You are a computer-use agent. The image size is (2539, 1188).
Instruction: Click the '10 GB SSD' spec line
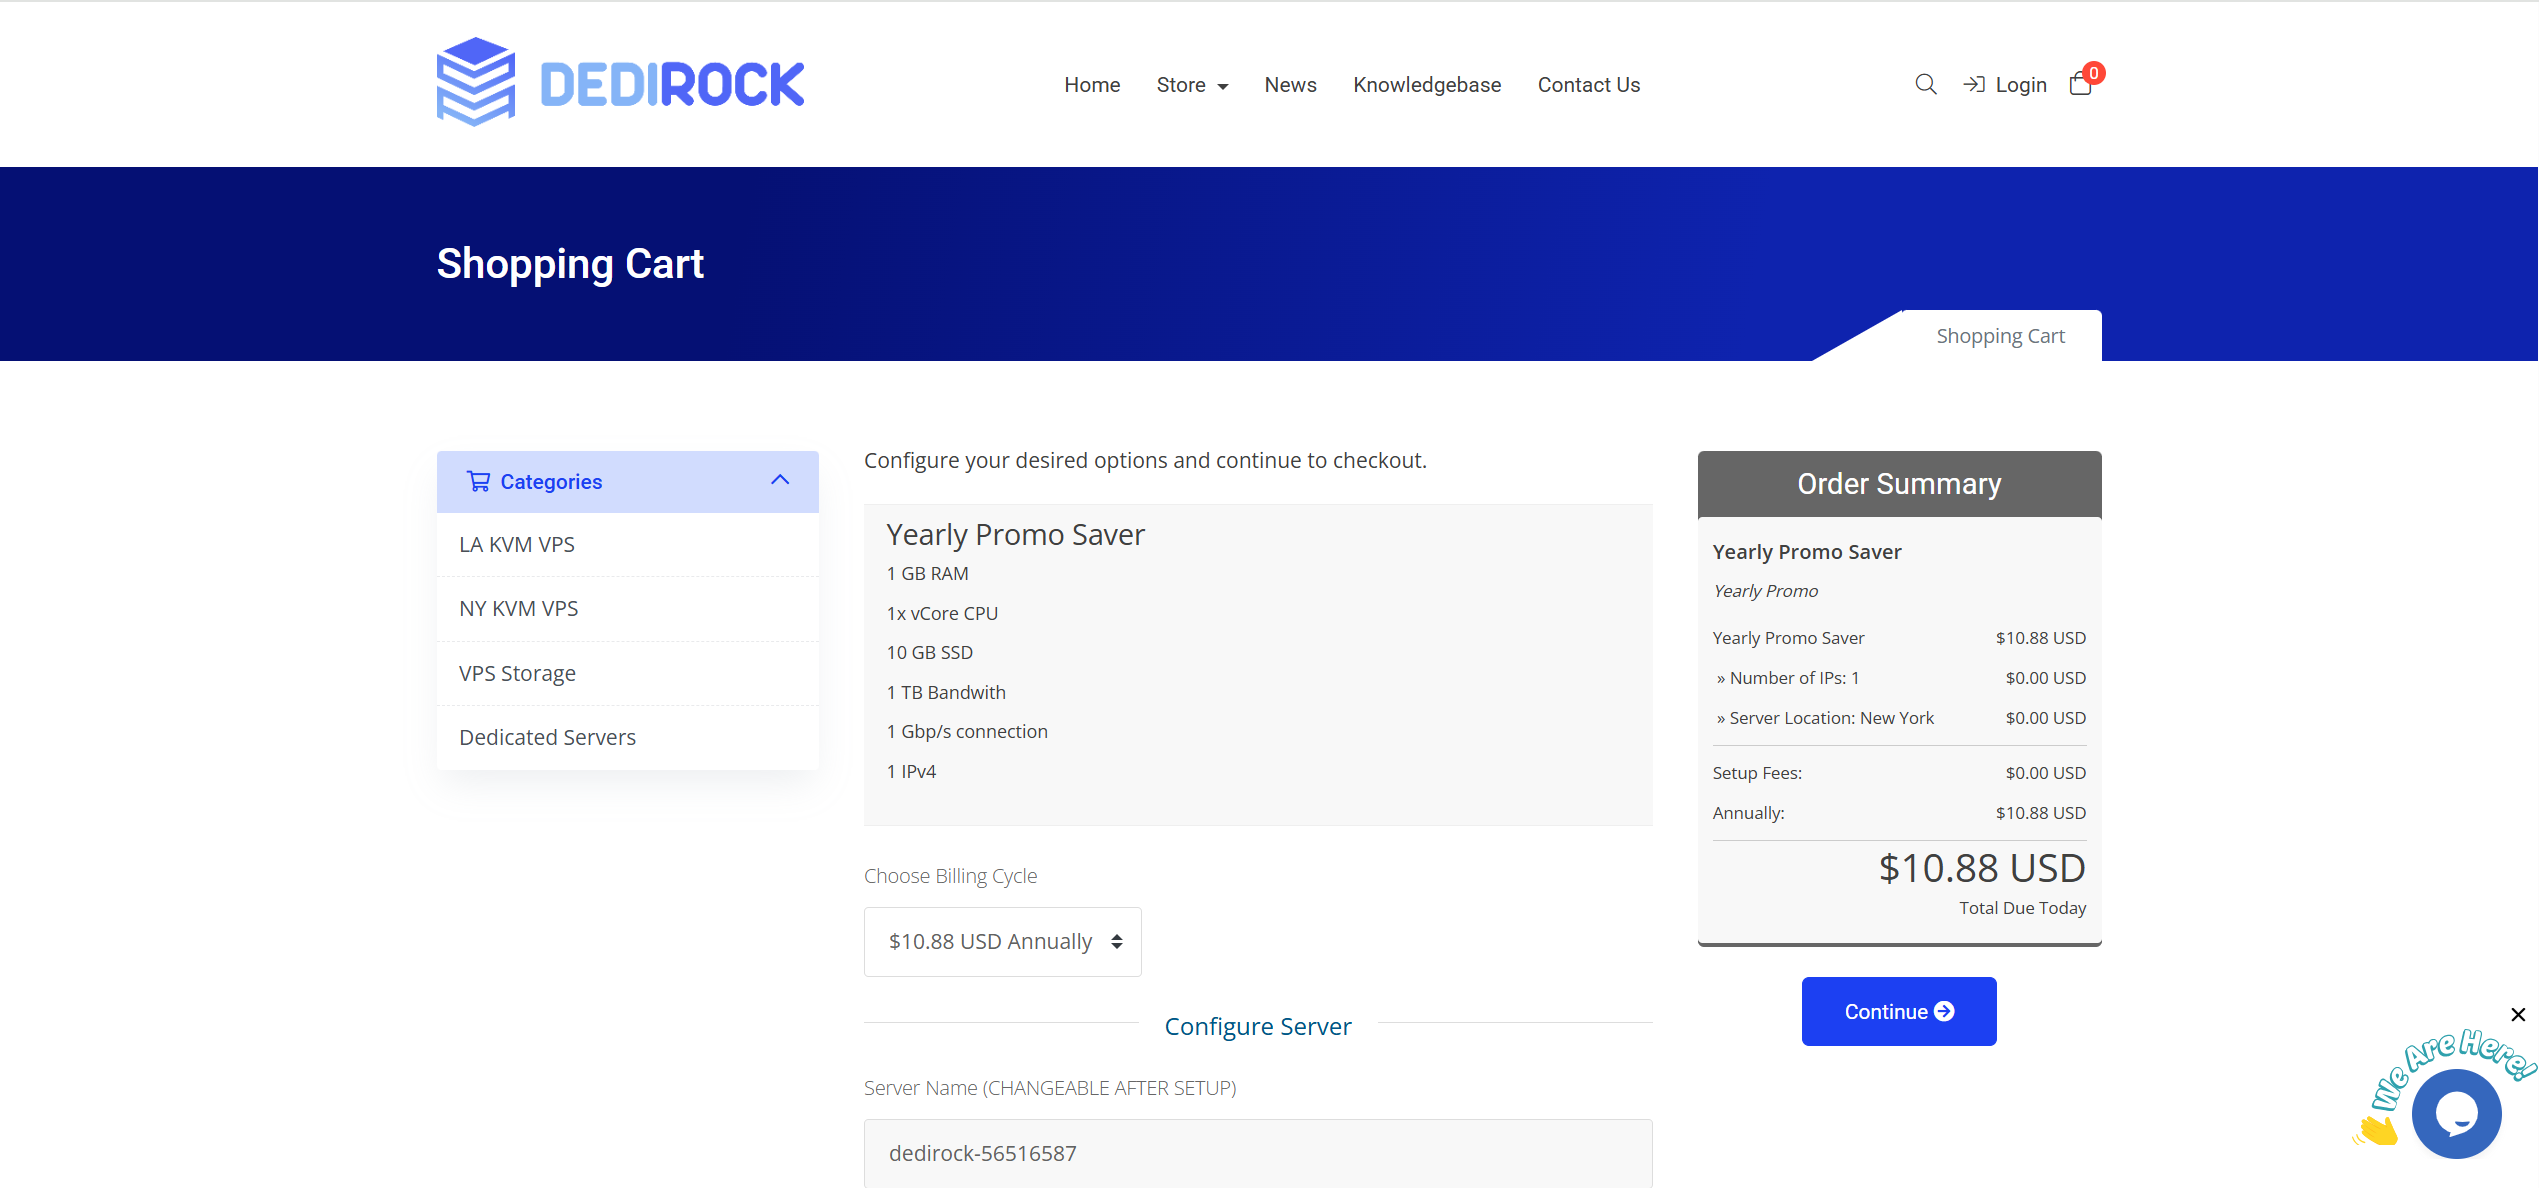(x=929, y=653)
